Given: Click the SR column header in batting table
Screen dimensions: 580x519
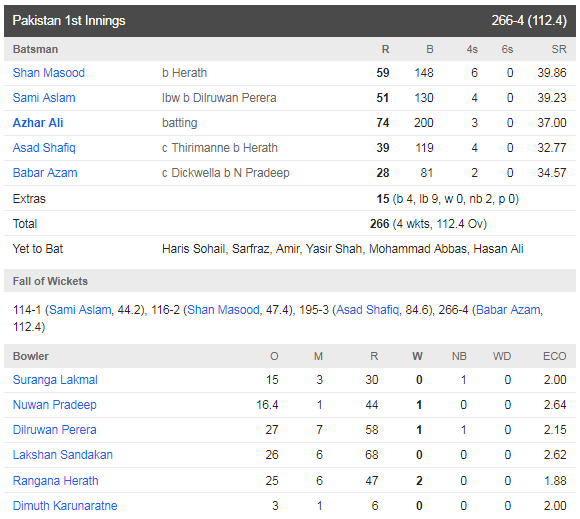Looking at the screenshot, I should (x=559, y=49).
